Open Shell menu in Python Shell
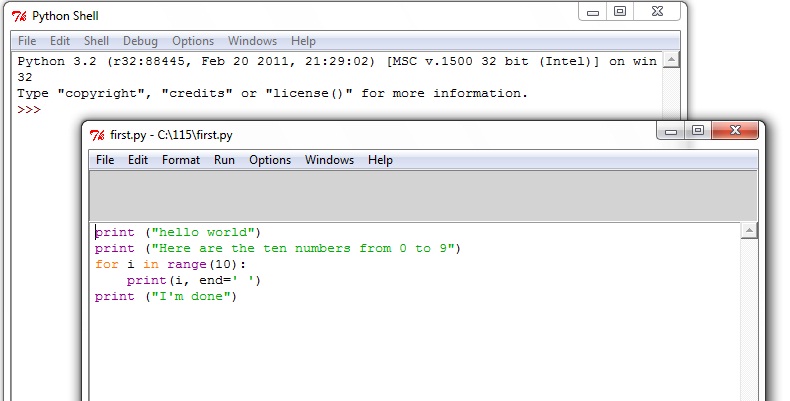Image resolution: width=790 pixels, height=401 pixels. (96, 41)
